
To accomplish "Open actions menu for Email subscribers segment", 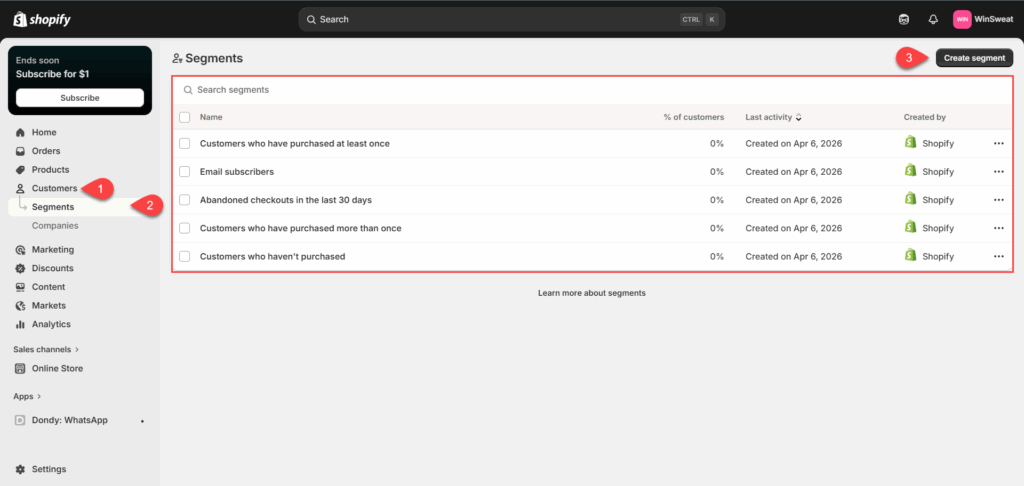I will tap(998, 172).
